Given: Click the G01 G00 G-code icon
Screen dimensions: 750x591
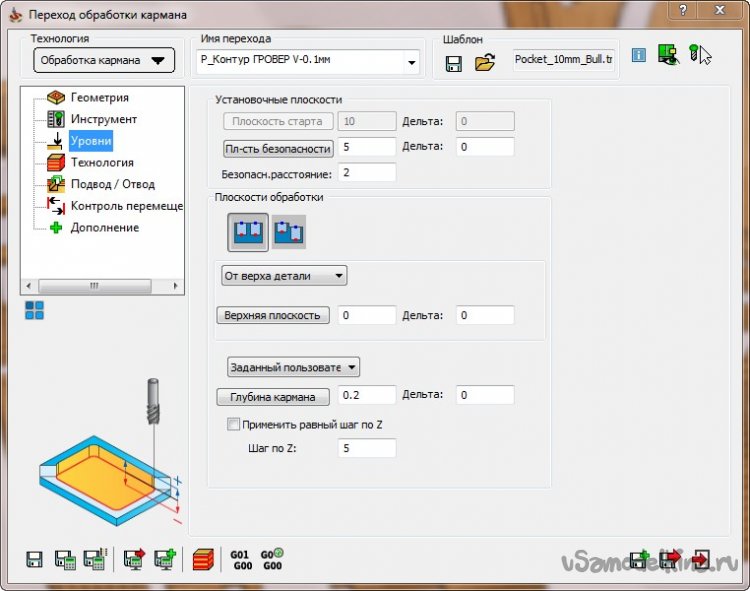Looking at the screenshot, I should (x=240, y=559).
